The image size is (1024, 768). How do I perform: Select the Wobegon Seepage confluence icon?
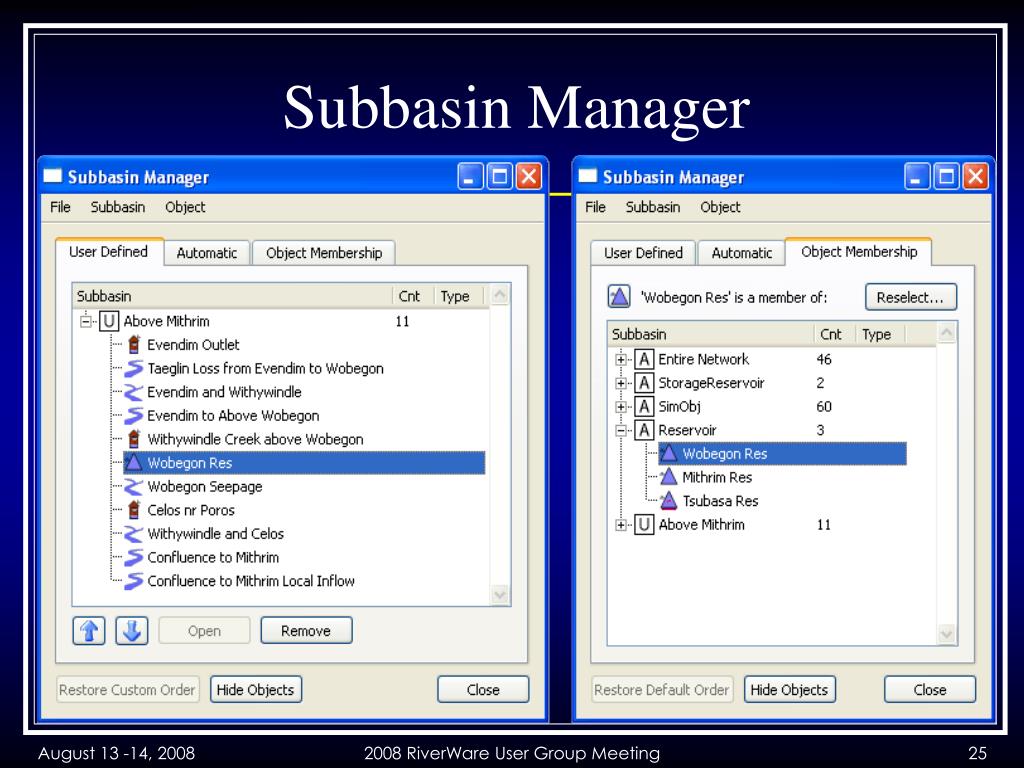coord(134,487)
